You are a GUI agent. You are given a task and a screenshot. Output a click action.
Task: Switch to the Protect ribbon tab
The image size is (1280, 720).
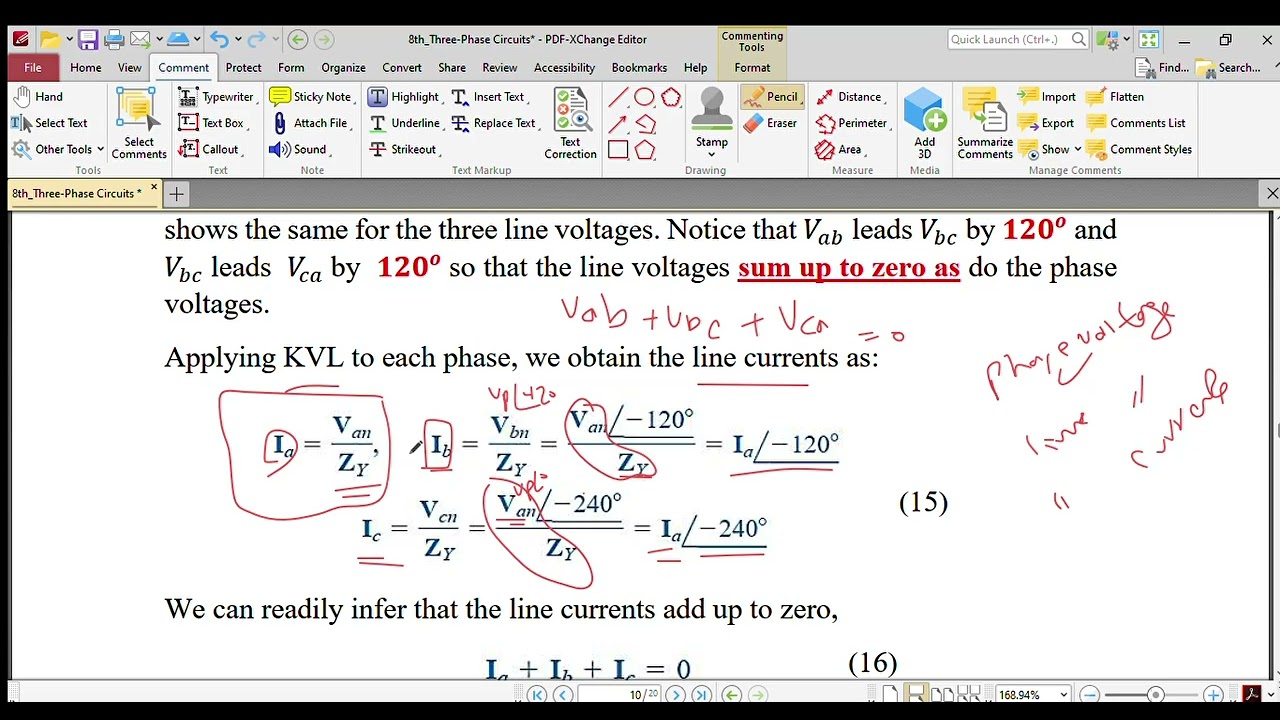(x=243, y=67)
